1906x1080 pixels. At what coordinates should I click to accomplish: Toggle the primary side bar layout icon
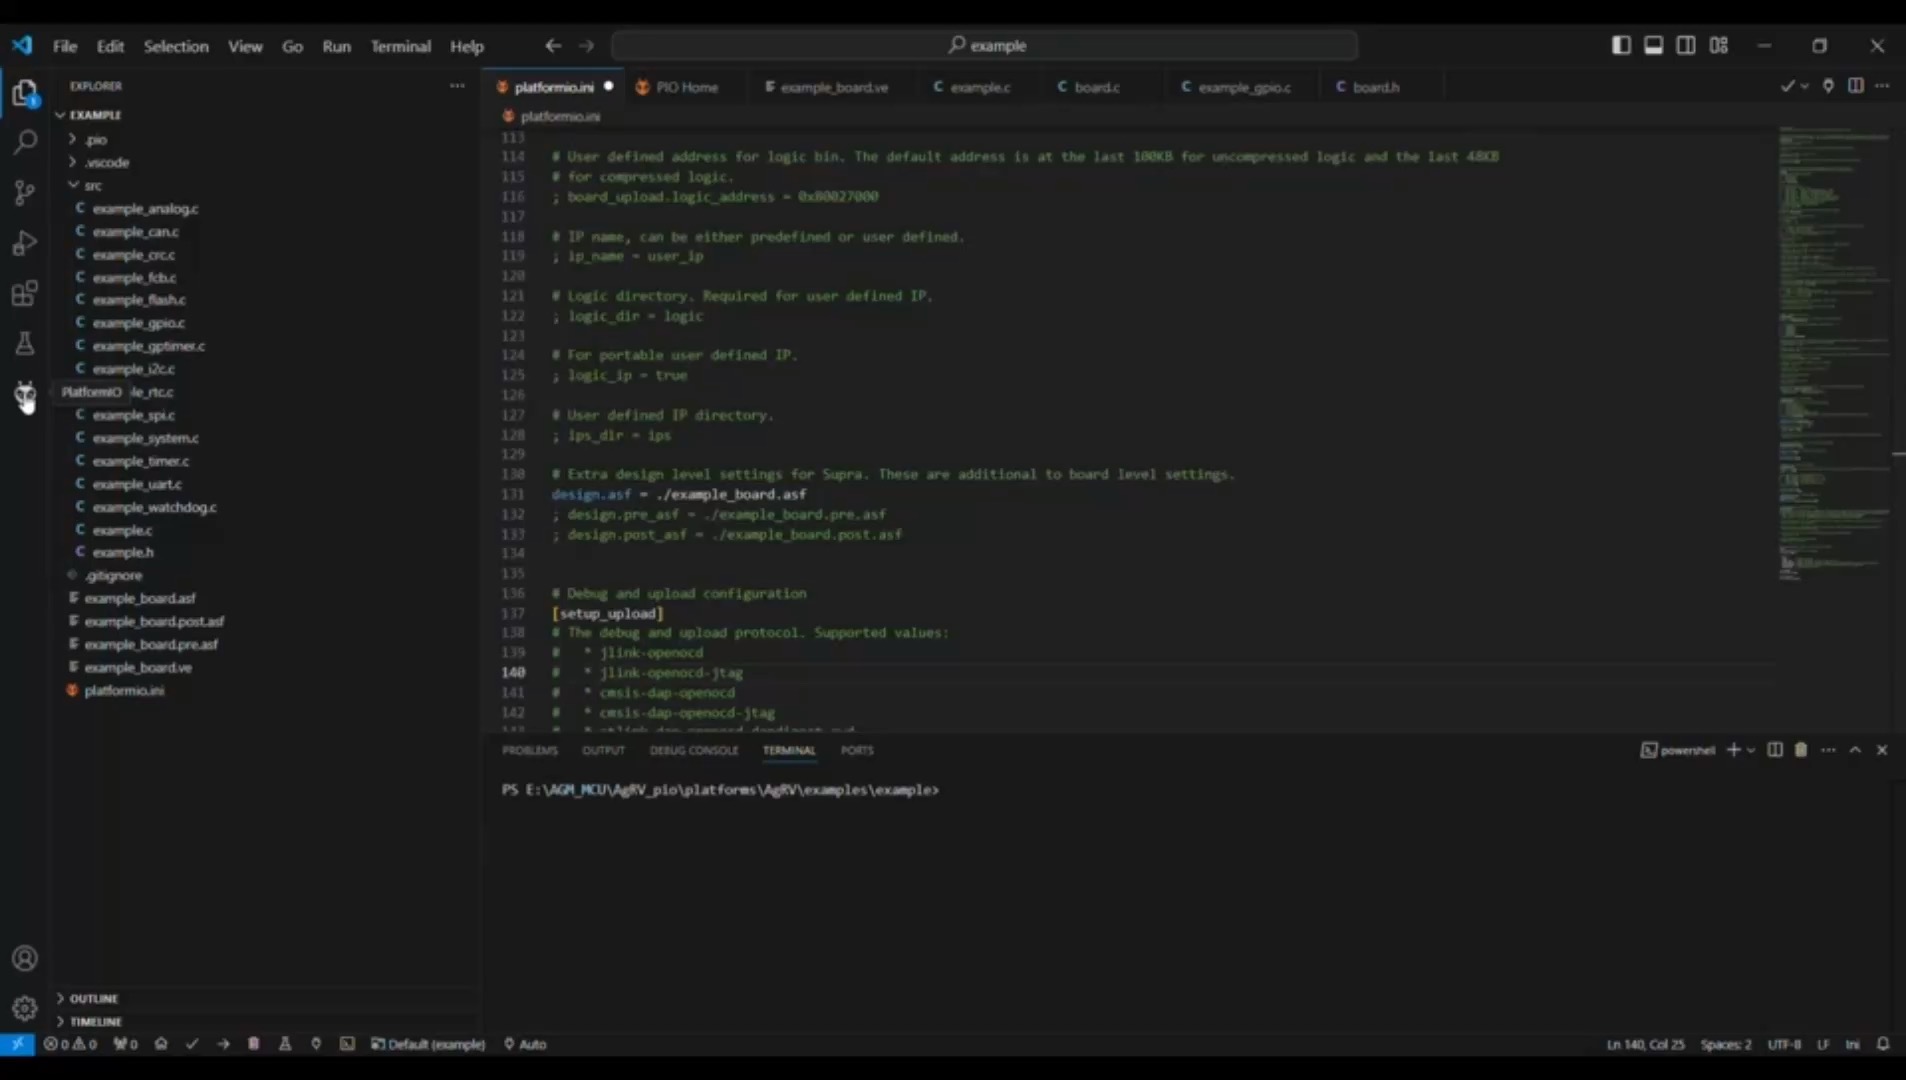[1621, 45]
